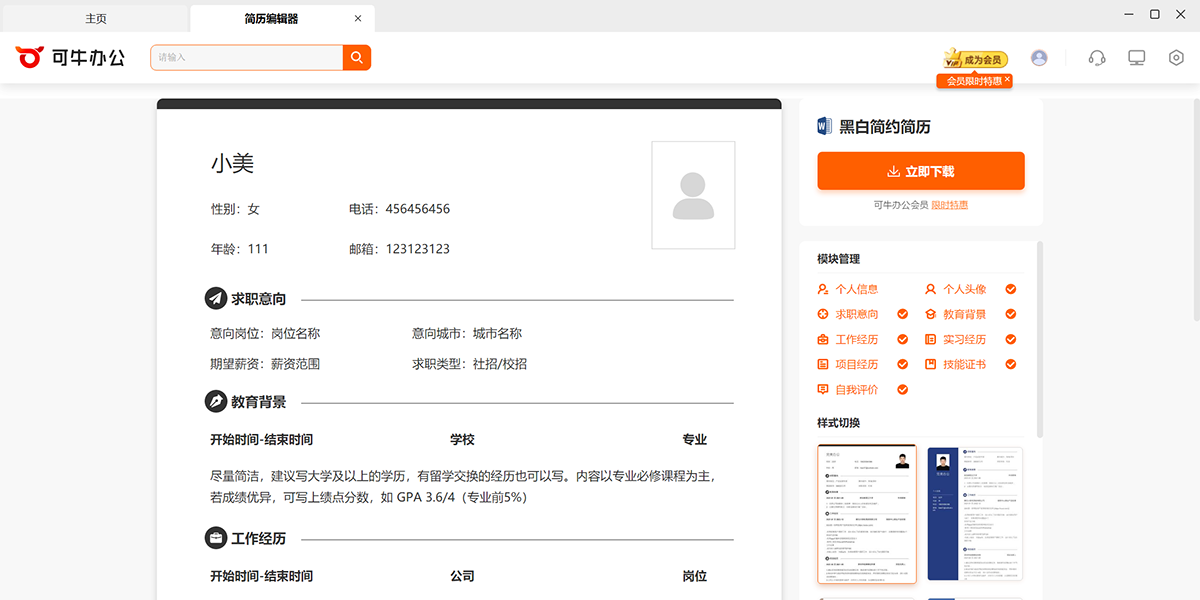1200x600 pixels.
Task: Click the 公司 column header
Action: pyautogui.click(x=462, y=576)
